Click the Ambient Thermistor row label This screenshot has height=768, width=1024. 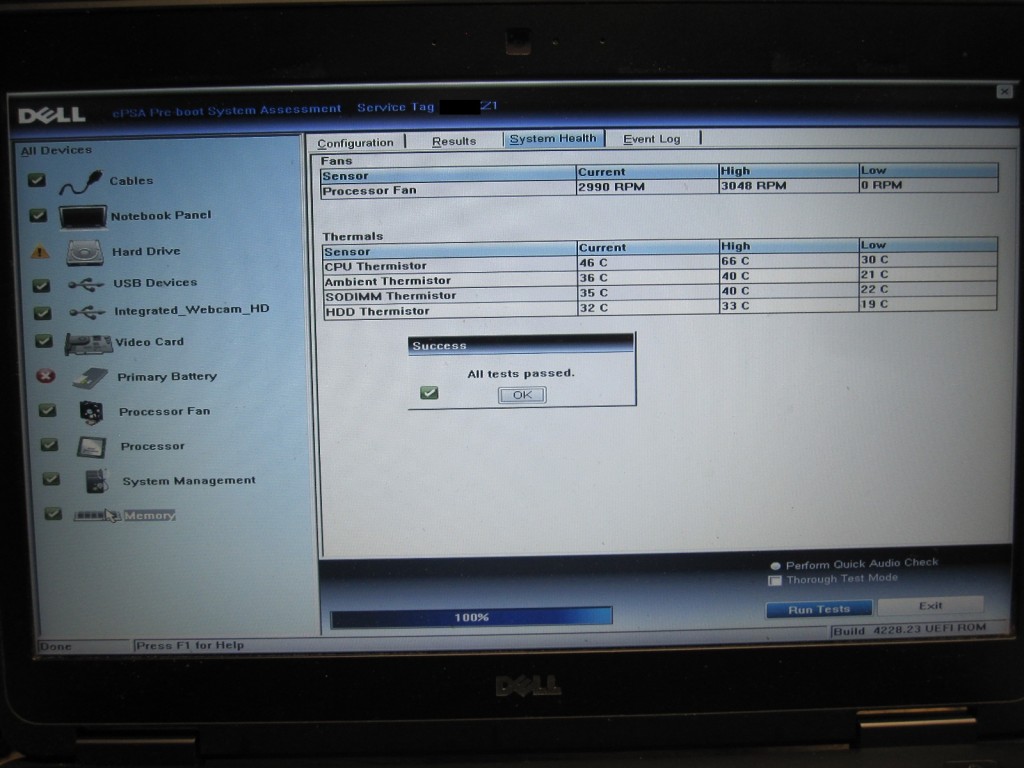point(388,281)
